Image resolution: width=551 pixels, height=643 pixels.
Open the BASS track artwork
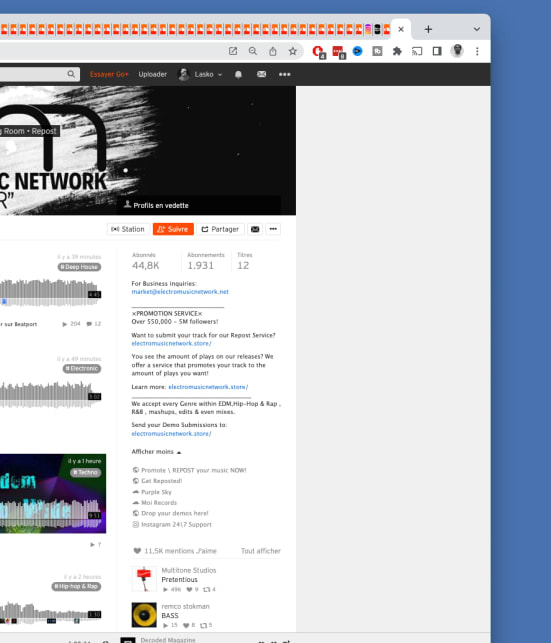[x=144, y=615]
